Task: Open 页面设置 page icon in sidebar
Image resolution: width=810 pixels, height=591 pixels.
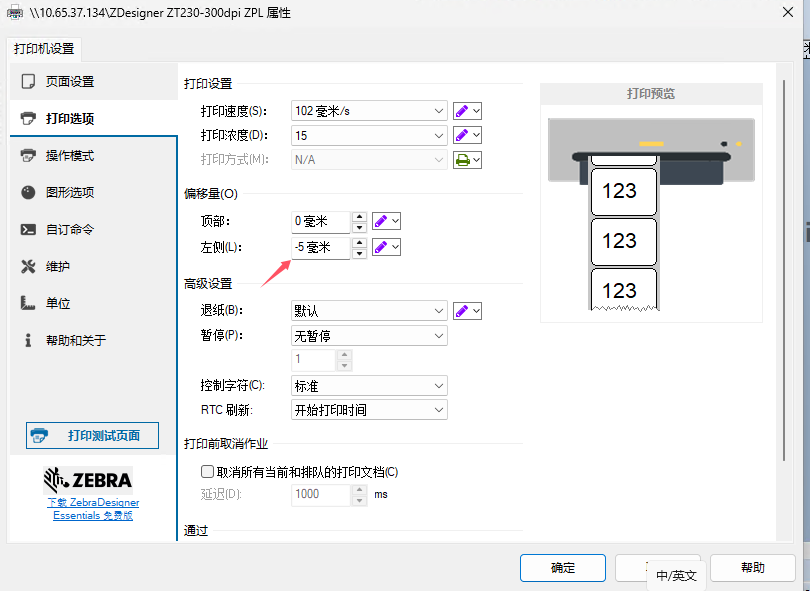Action: pyautogui.click(x=28, y=82)
